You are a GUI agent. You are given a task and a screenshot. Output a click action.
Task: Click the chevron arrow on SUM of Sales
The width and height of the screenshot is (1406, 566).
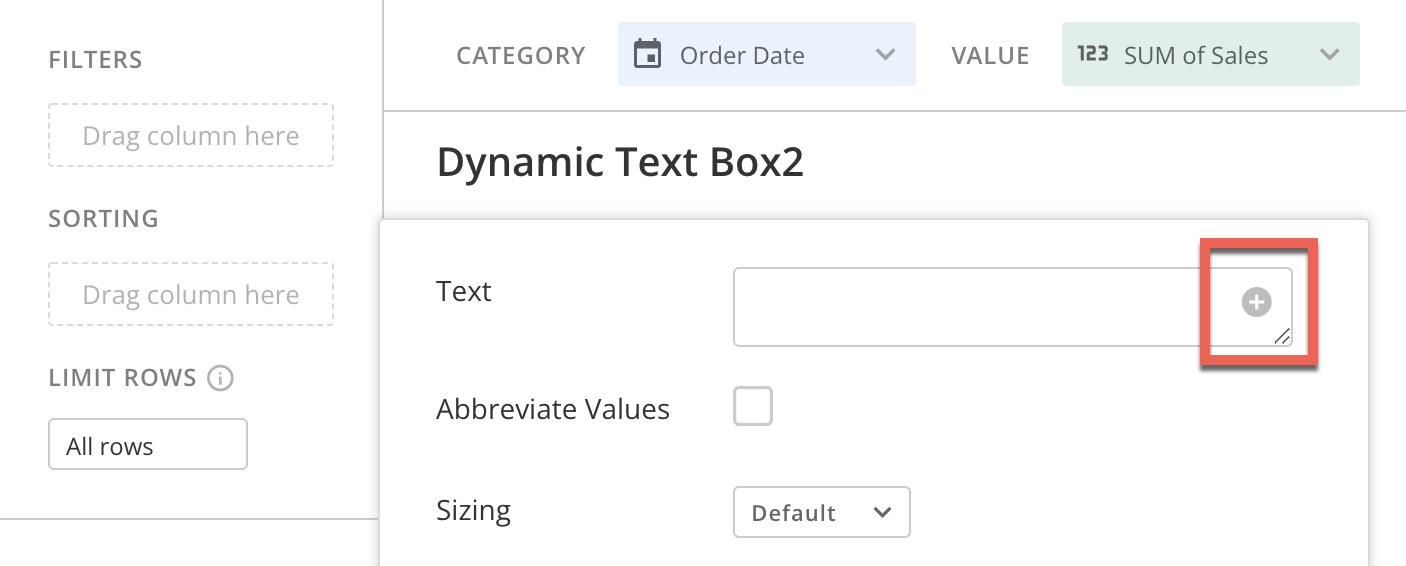tap(1329, 55)
